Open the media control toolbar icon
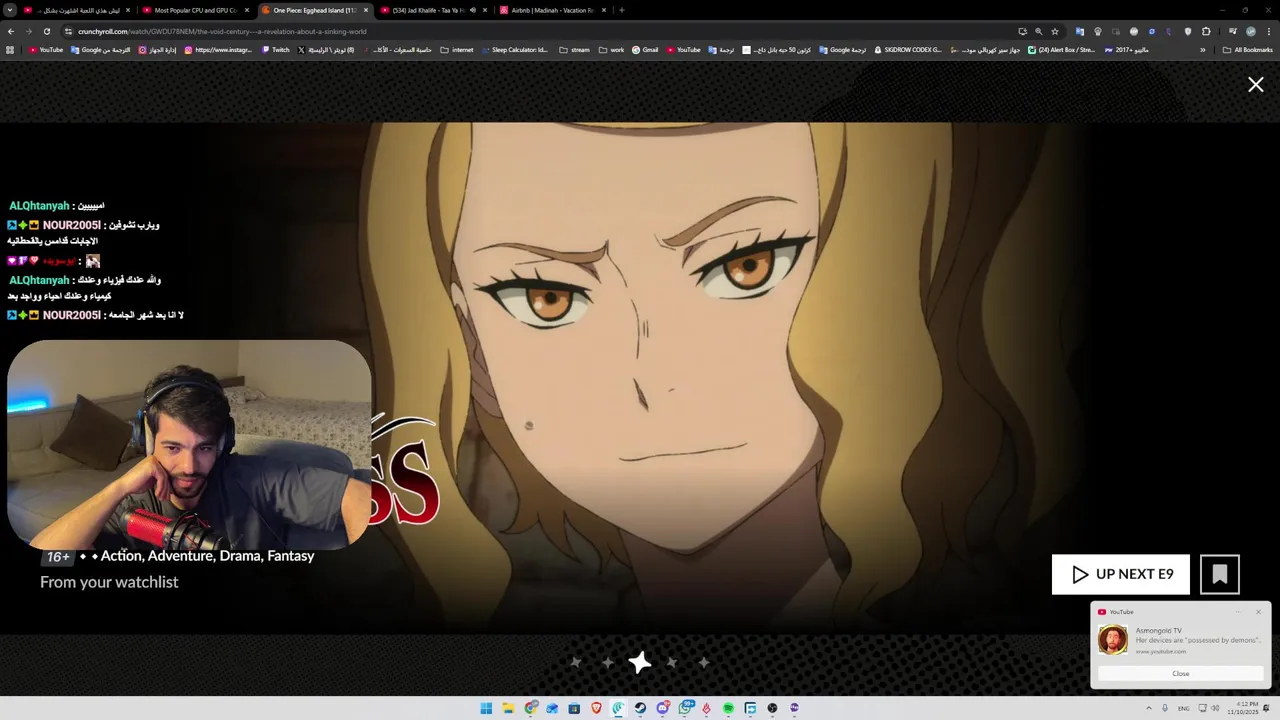Image resolution: width=1280 pixels, height=720 pixels. pyautogui.click(x=1232, y=31)
